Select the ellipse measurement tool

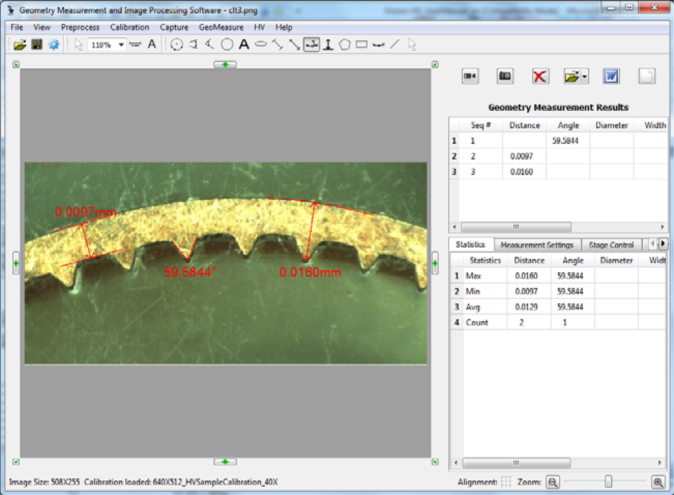[261, 44]
